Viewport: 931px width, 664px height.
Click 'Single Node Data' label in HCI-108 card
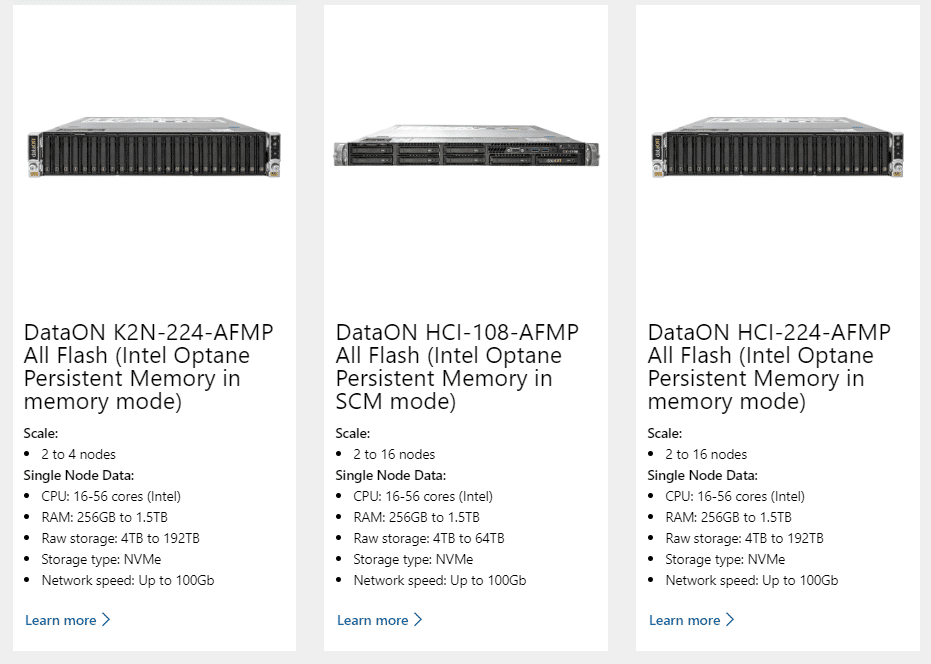[391, 475]
